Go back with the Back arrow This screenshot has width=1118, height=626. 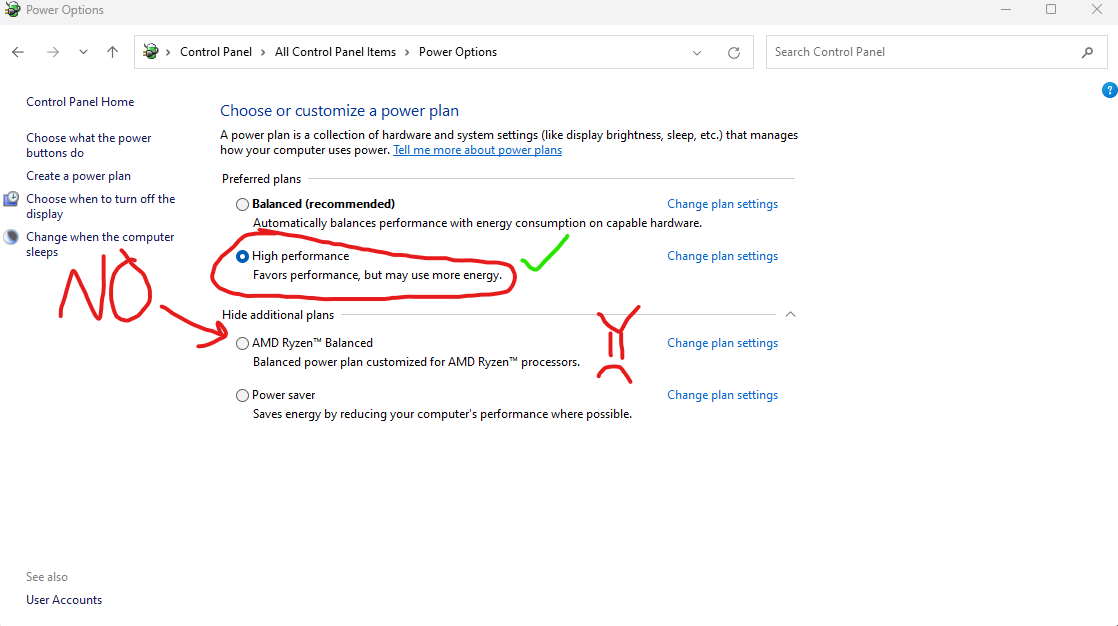18,52
